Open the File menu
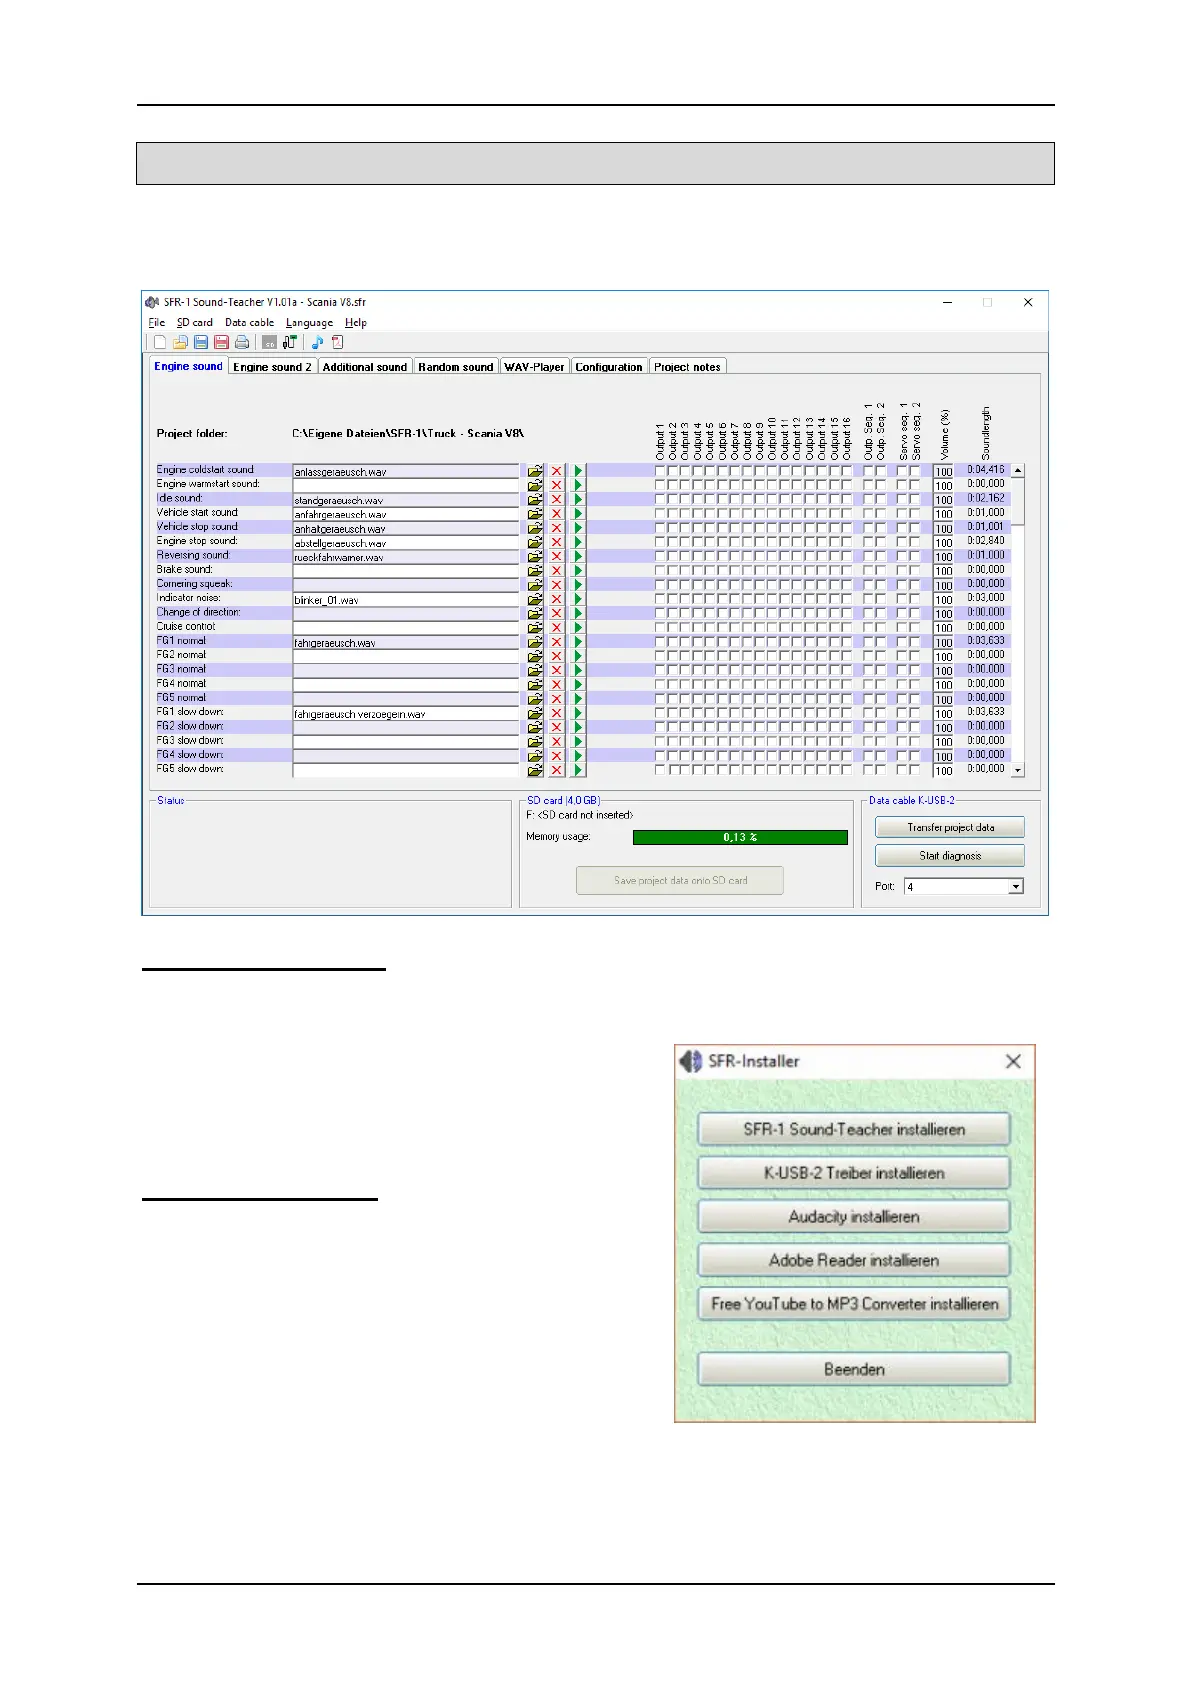 tap(157, 322)
